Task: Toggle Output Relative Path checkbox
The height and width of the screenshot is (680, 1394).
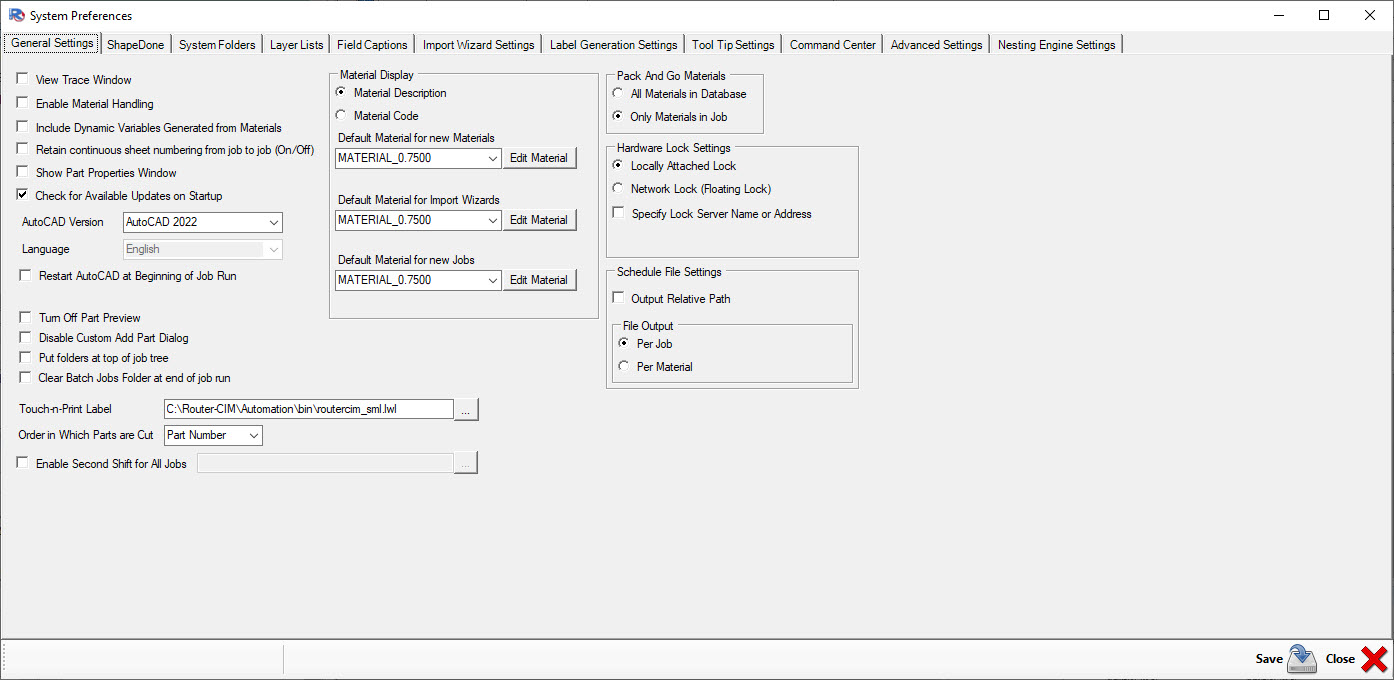Action: tap(619, 298)
